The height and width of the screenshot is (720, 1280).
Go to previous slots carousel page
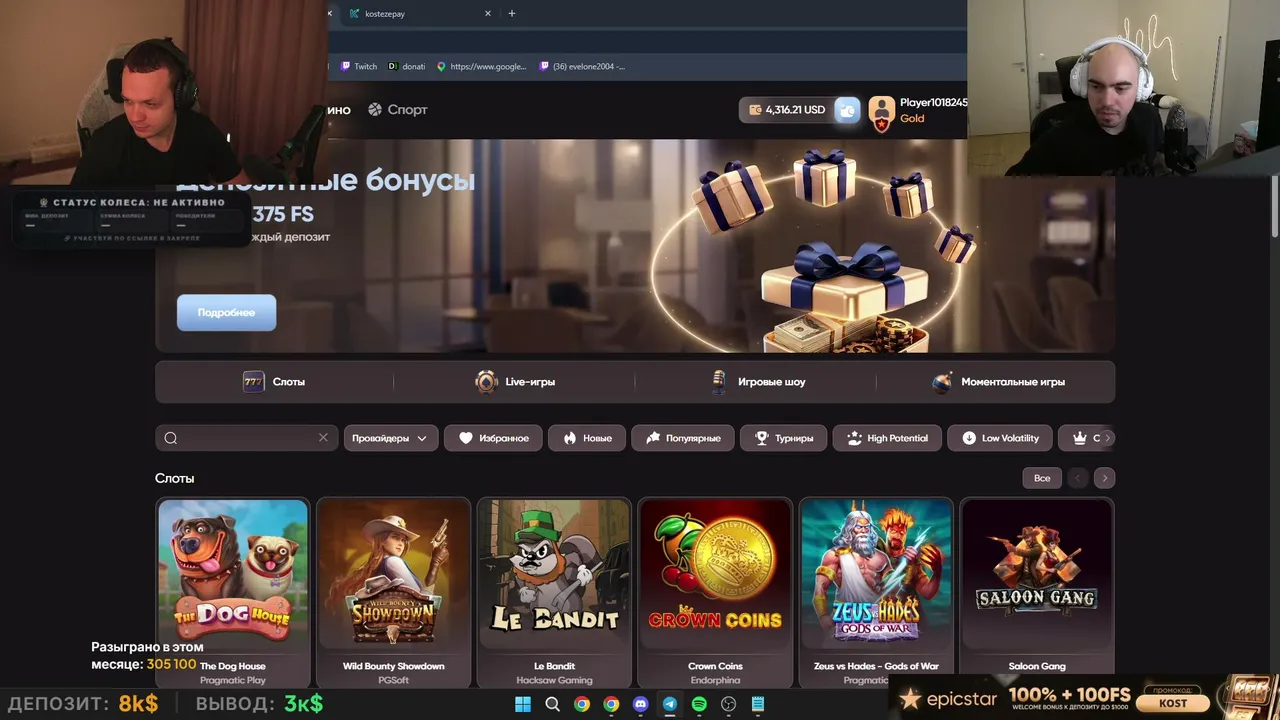point(1077,478)
